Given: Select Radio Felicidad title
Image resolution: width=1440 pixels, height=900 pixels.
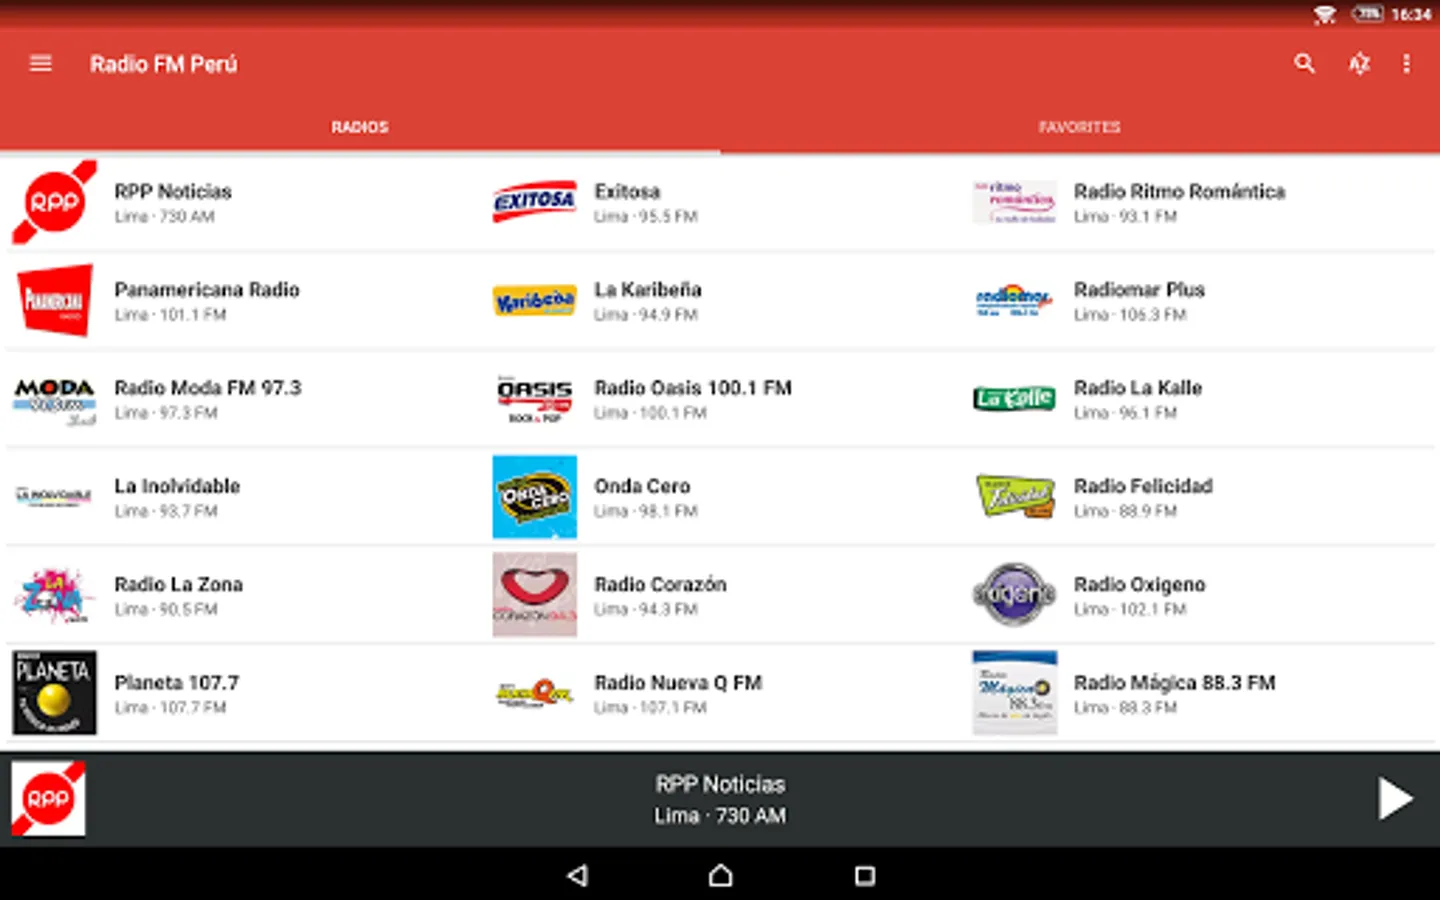Looking at the screenshot, I should [x=1143, y=486].
